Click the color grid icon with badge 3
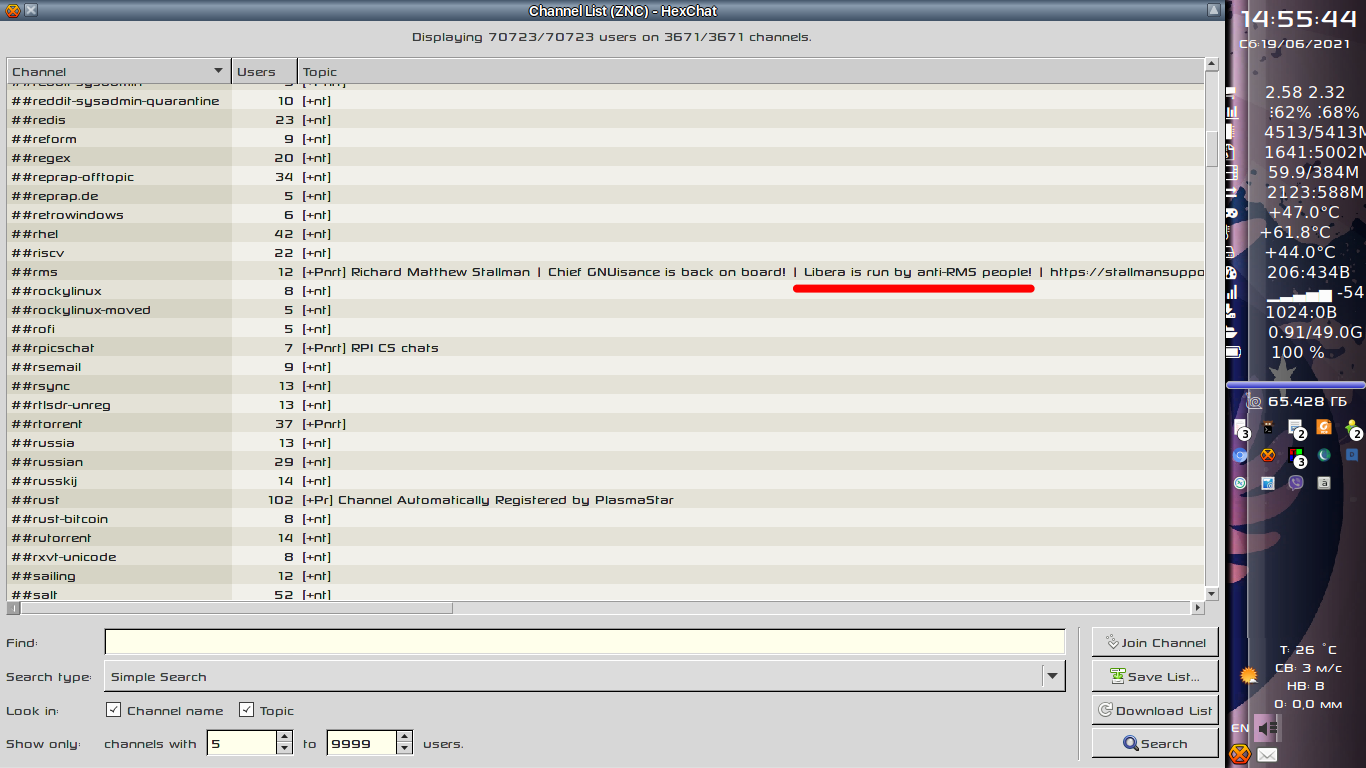The image size is (1366, 768). tap(1296, 455)
